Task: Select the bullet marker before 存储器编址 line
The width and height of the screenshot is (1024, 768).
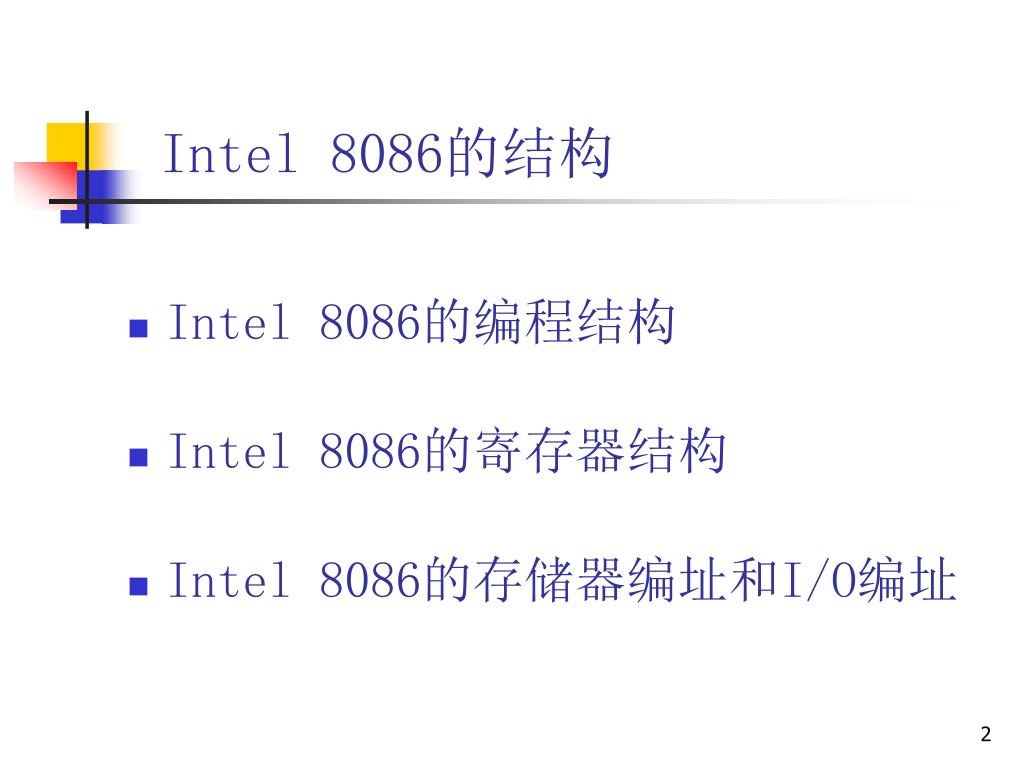Action: (x=138, y=586)
